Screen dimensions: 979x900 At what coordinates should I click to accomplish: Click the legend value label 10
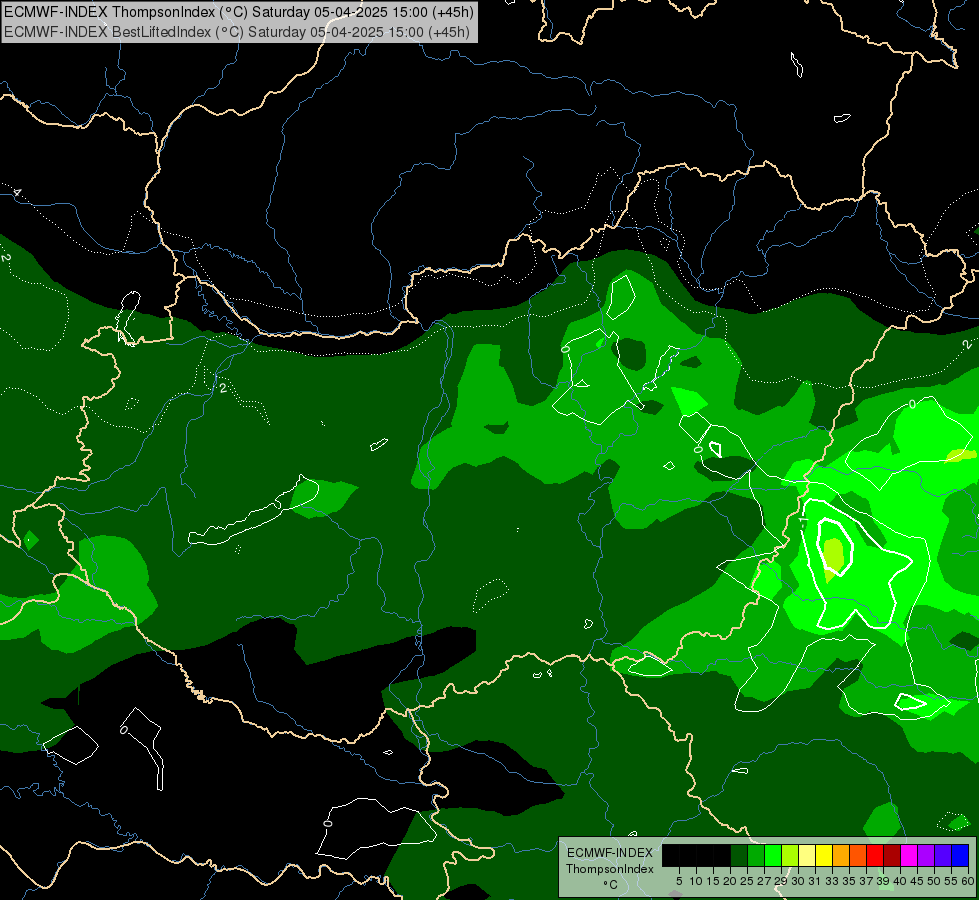click(x=696, y=881)
